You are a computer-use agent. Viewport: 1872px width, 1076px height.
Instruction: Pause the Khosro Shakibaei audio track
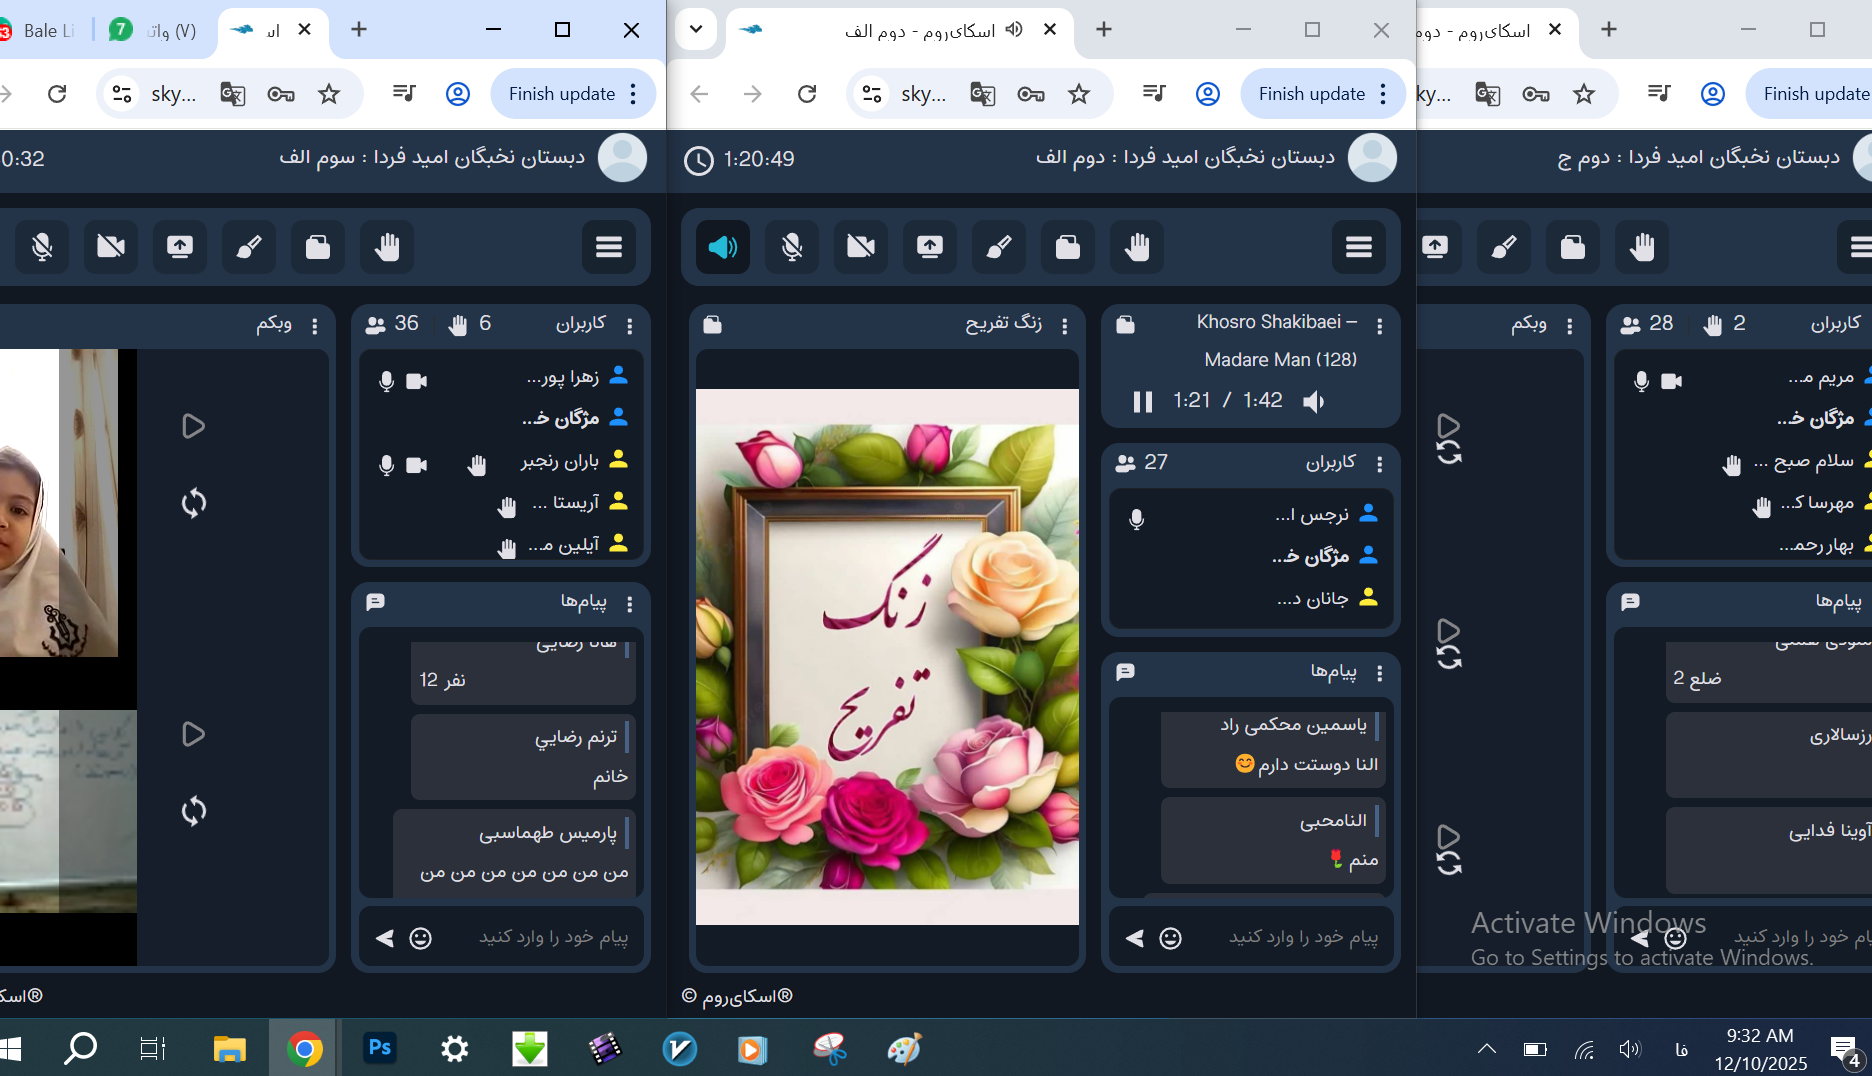[1142, 401]
